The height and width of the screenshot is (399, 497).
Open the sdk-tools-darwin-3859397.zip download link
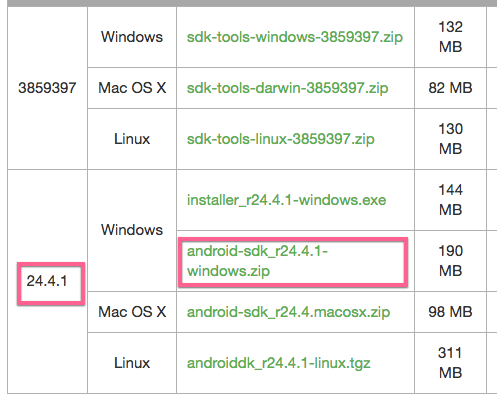click(287, 88)
